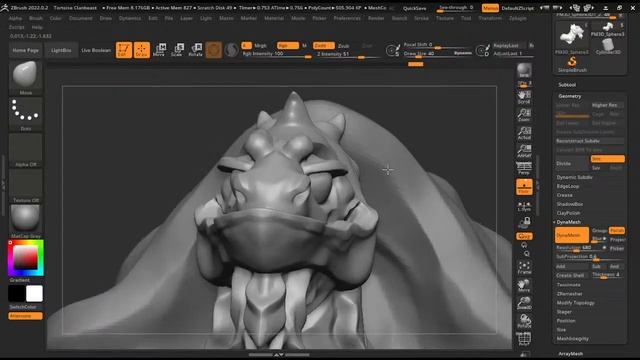Select the SimpleBrush tool
The width and height of the screenshot is (640, 360).
[x=572, y=64]
